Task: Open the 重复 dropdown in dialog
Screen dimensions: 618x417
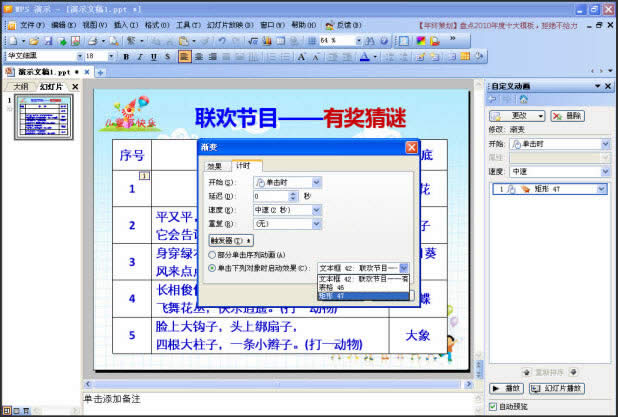Action: click(x=316, y=224)
